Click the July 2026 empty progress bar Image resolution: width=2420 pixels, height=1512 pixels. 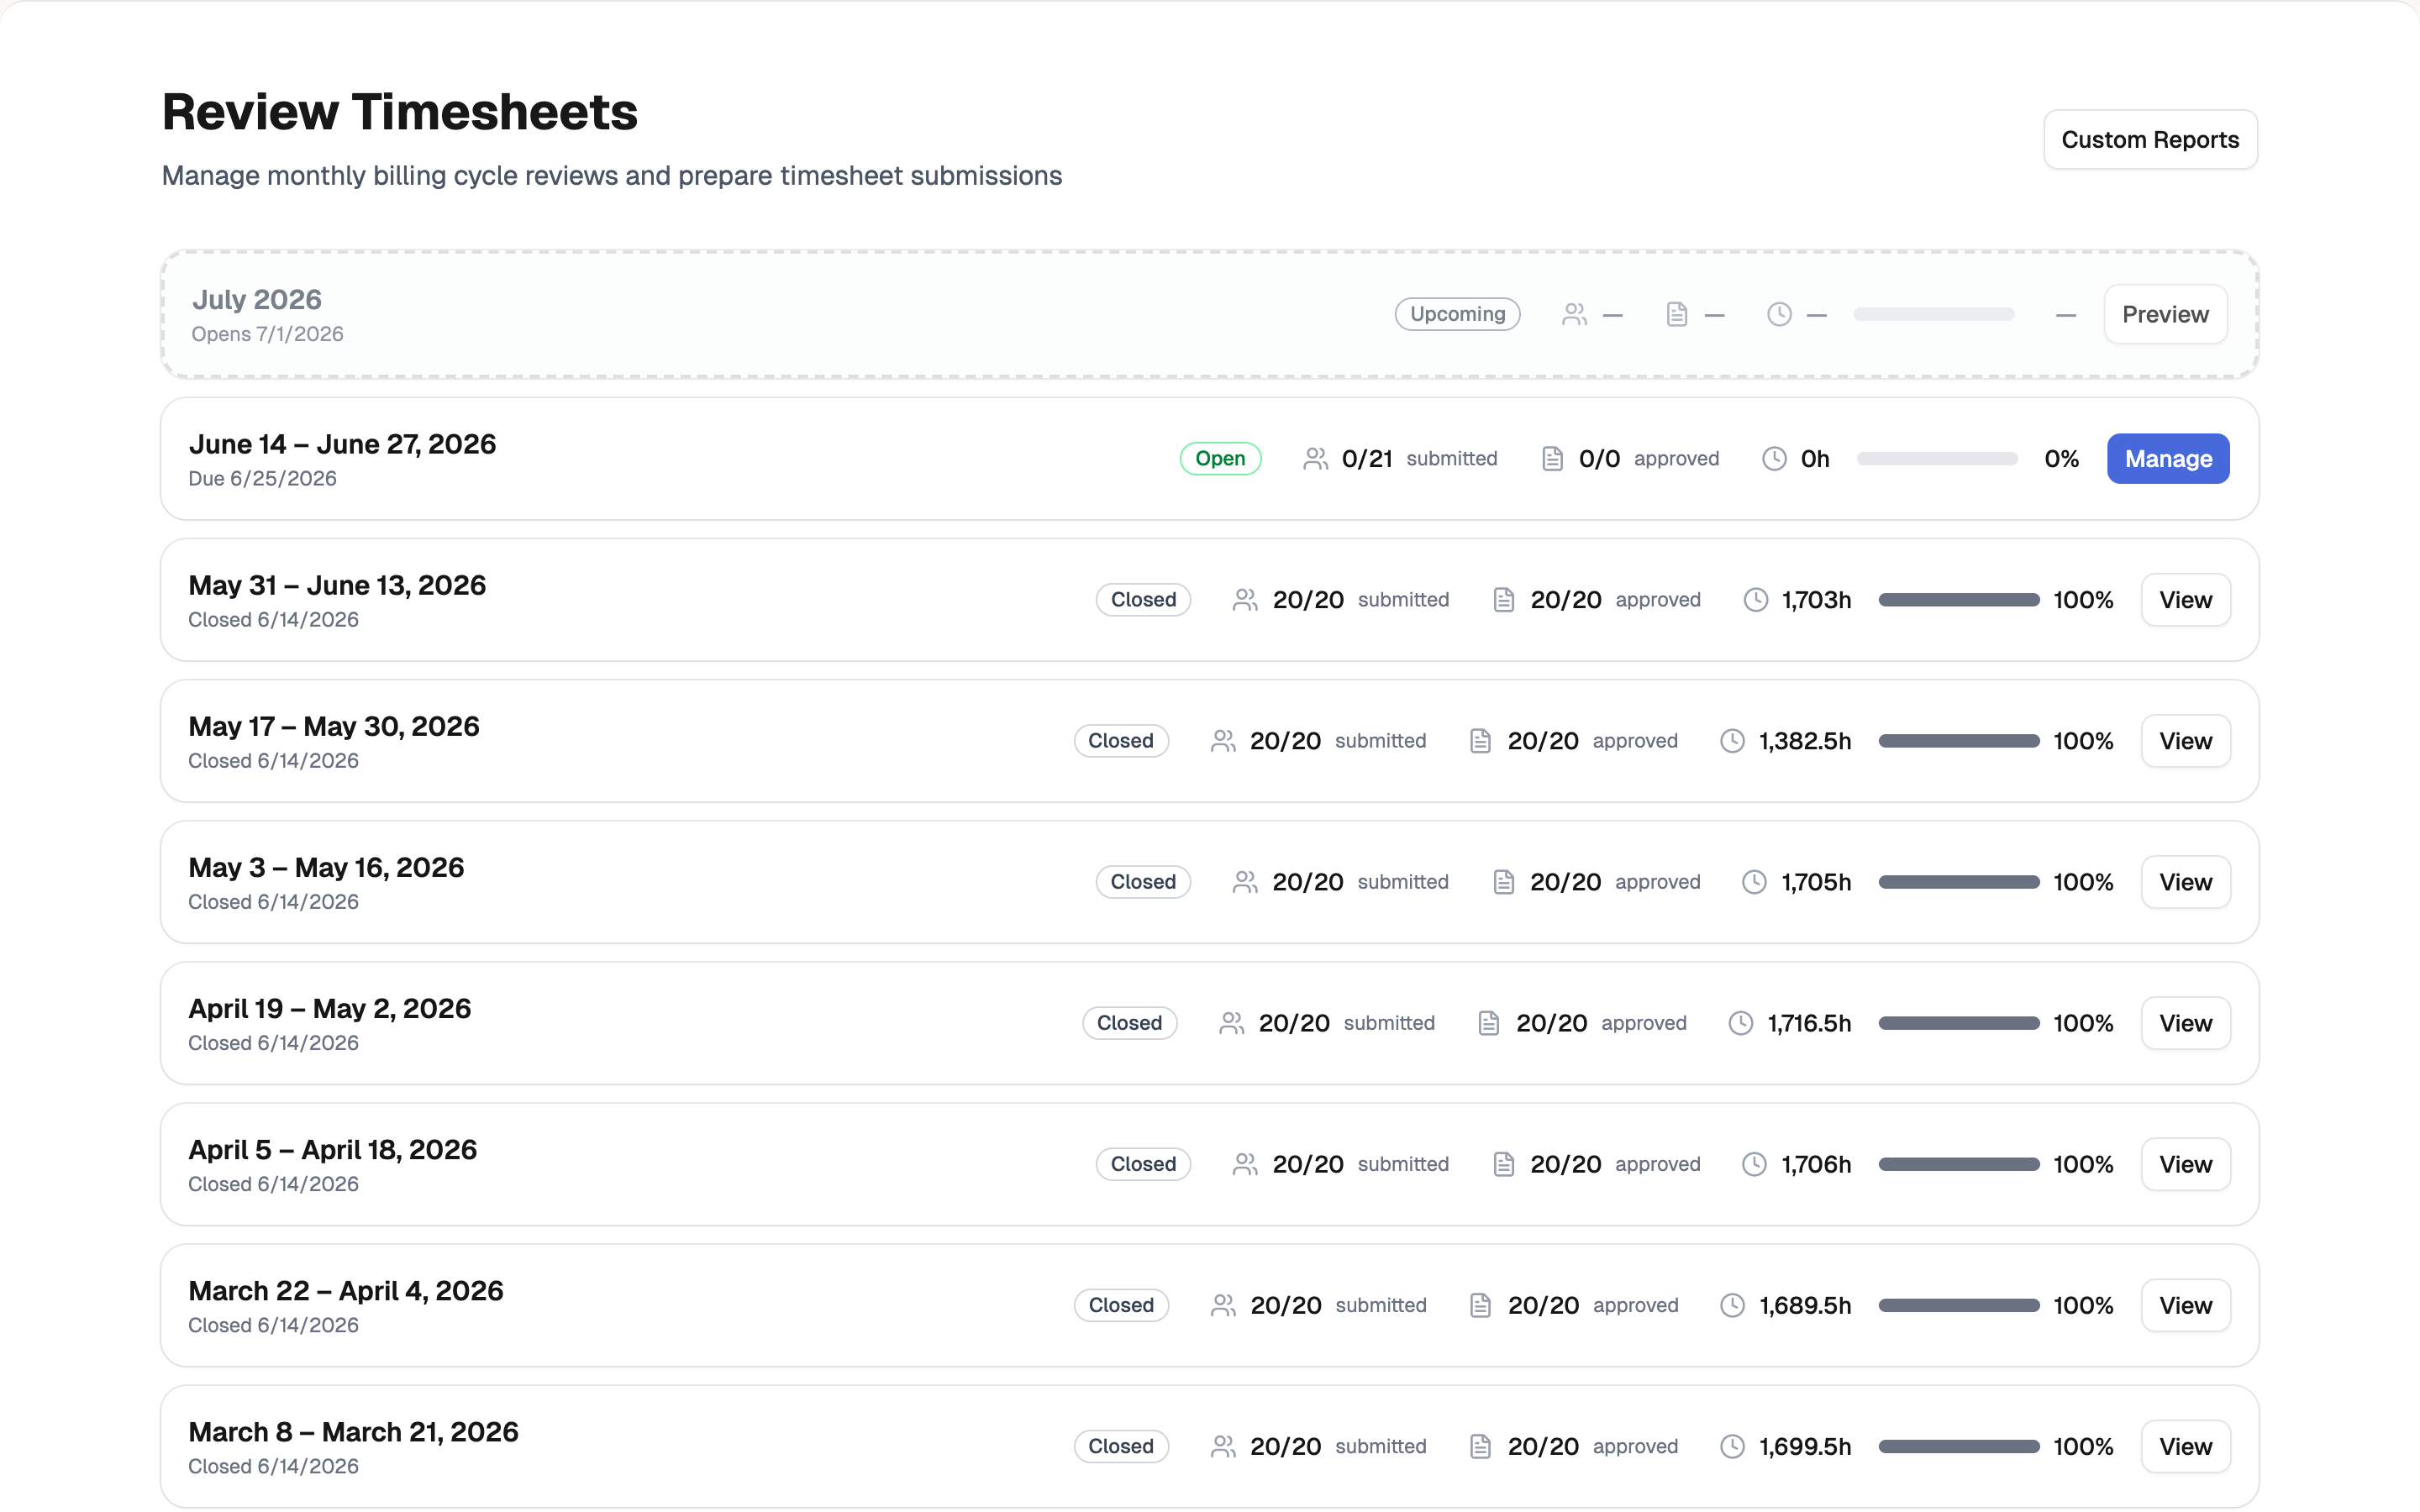click(x=1934, y=314)
